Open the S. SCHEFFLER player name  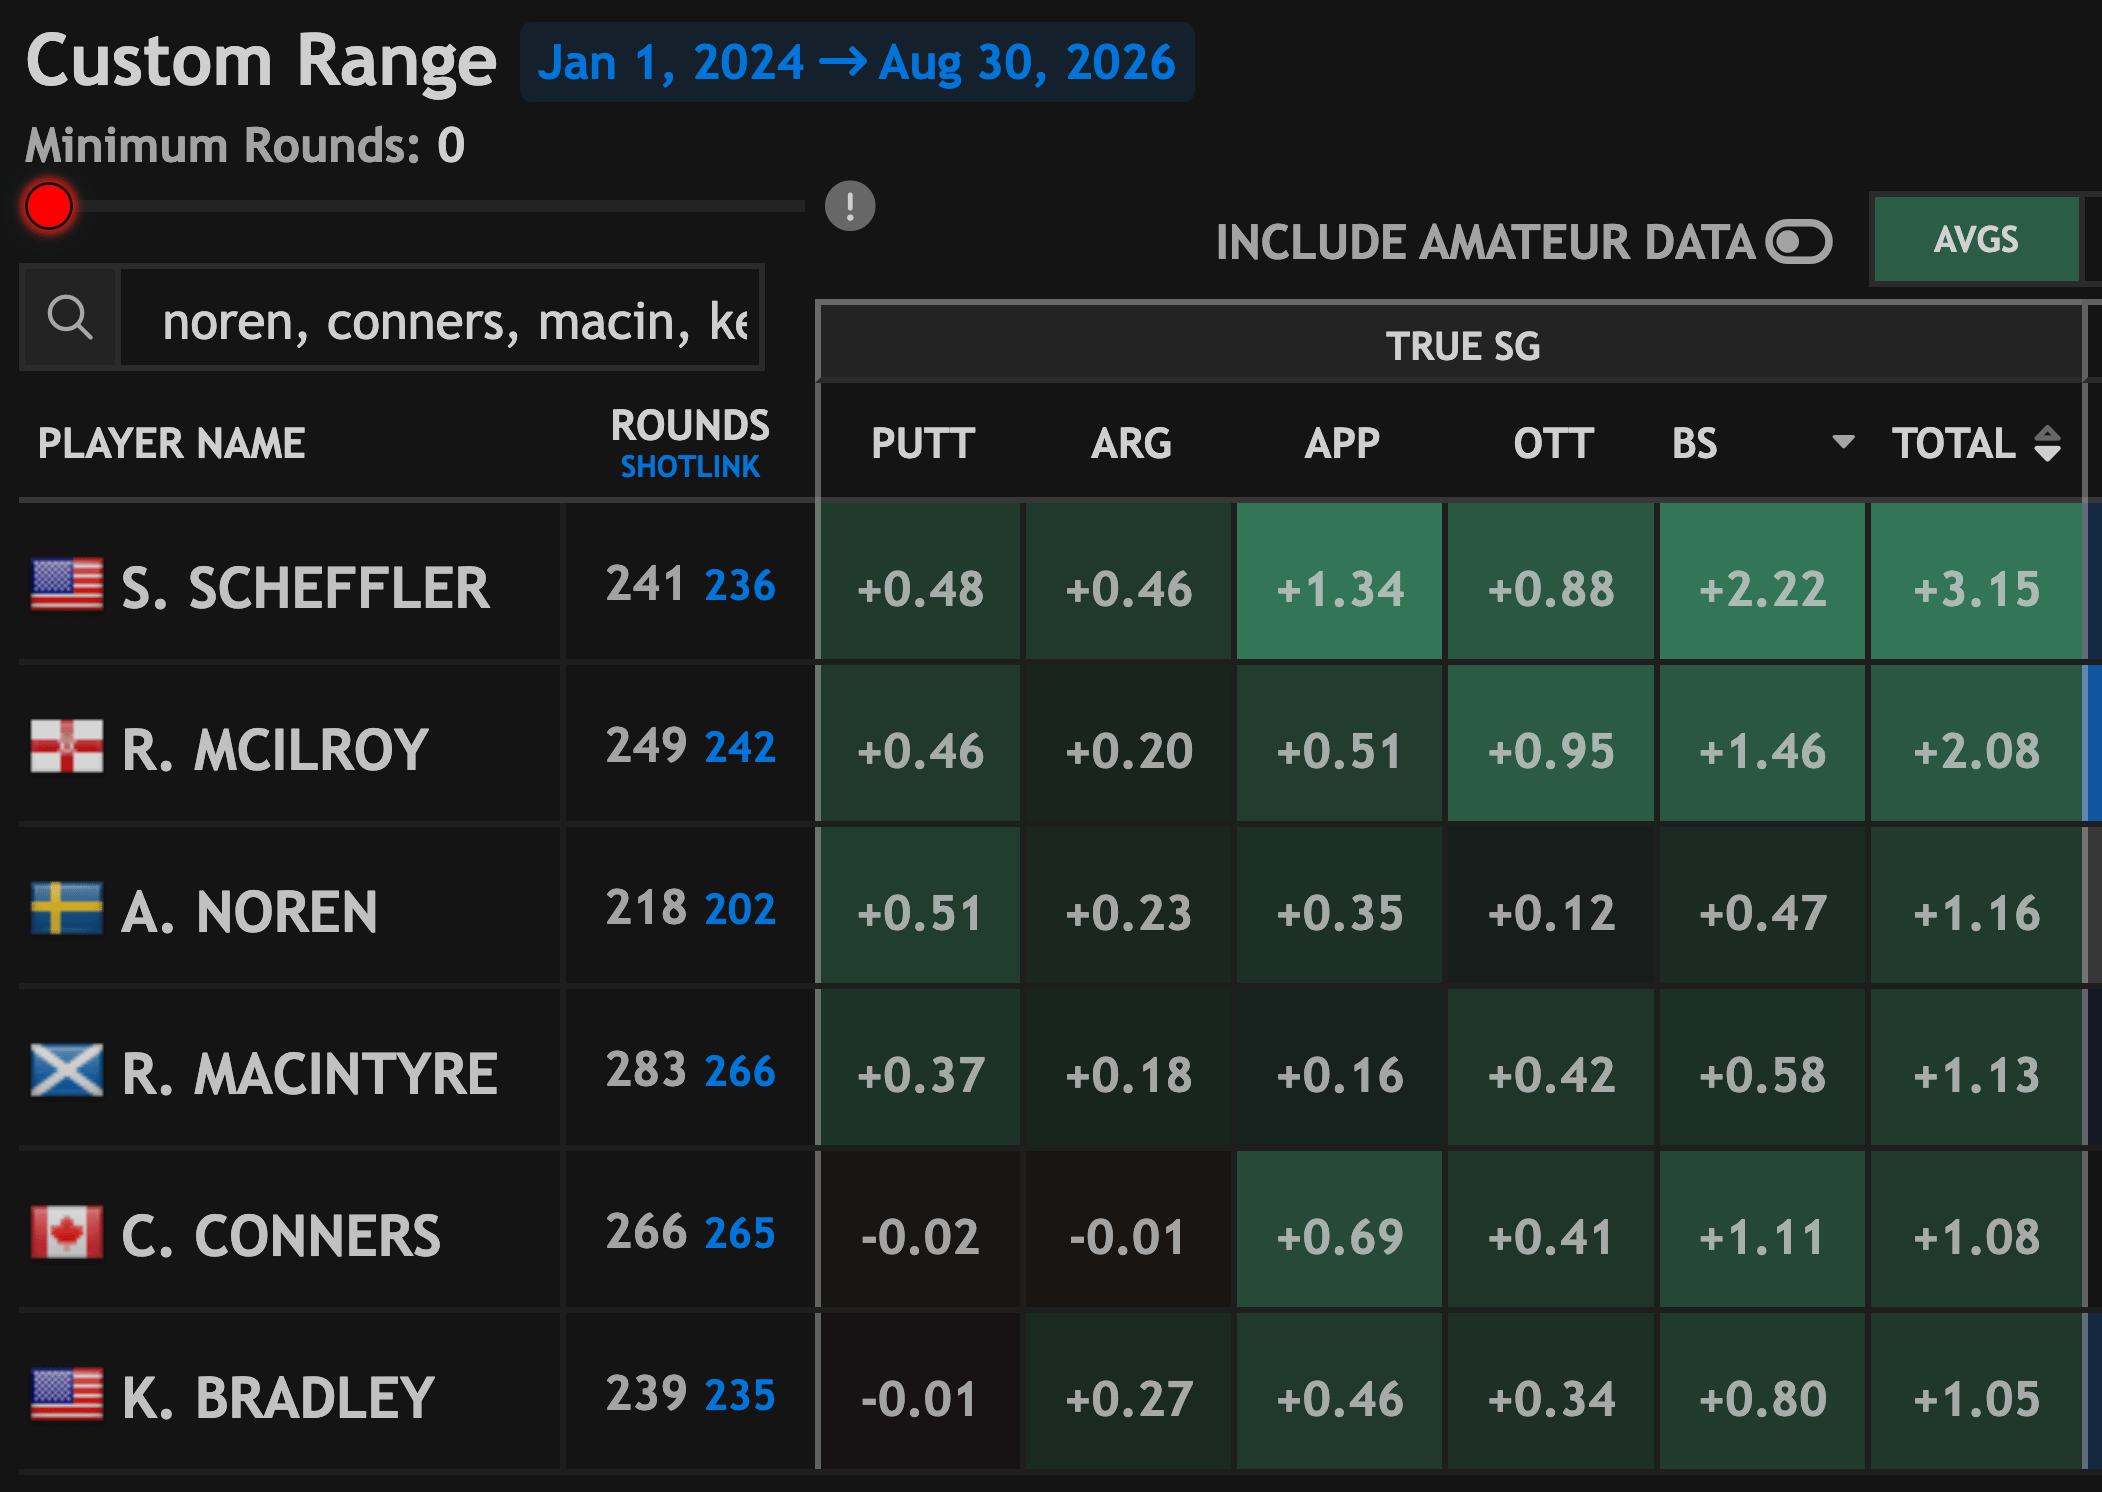coord(305,587)
